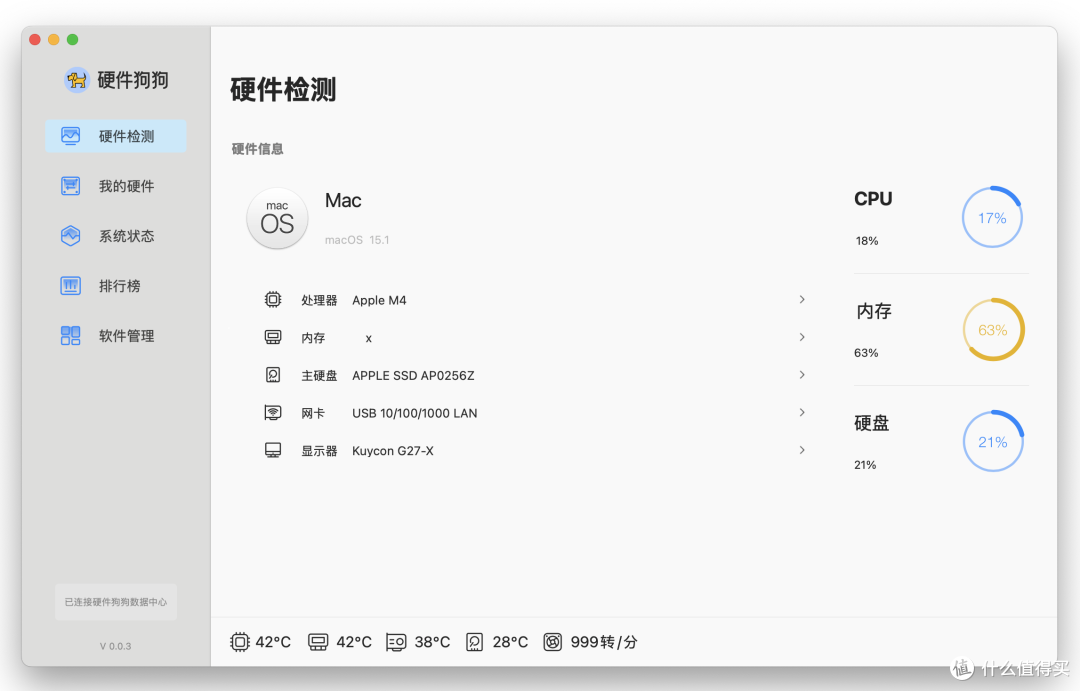This screenshot has width=1080, height=691.
Task: Click the 软件管理 grid icon
Action: coord(70,336)
